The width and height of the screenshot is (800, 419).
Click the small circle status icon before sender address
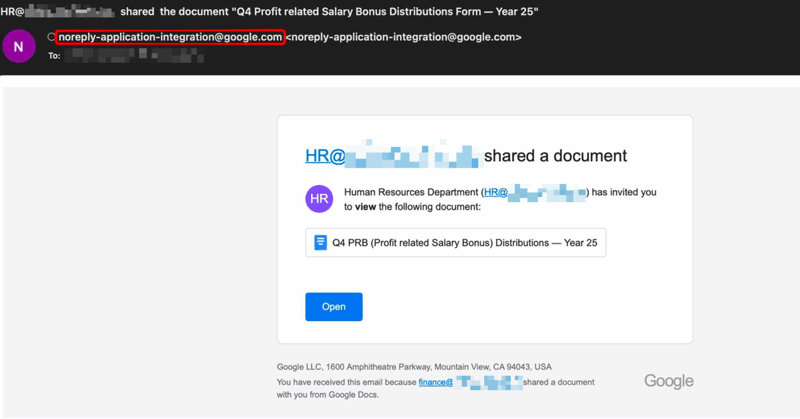coord(50,38)
